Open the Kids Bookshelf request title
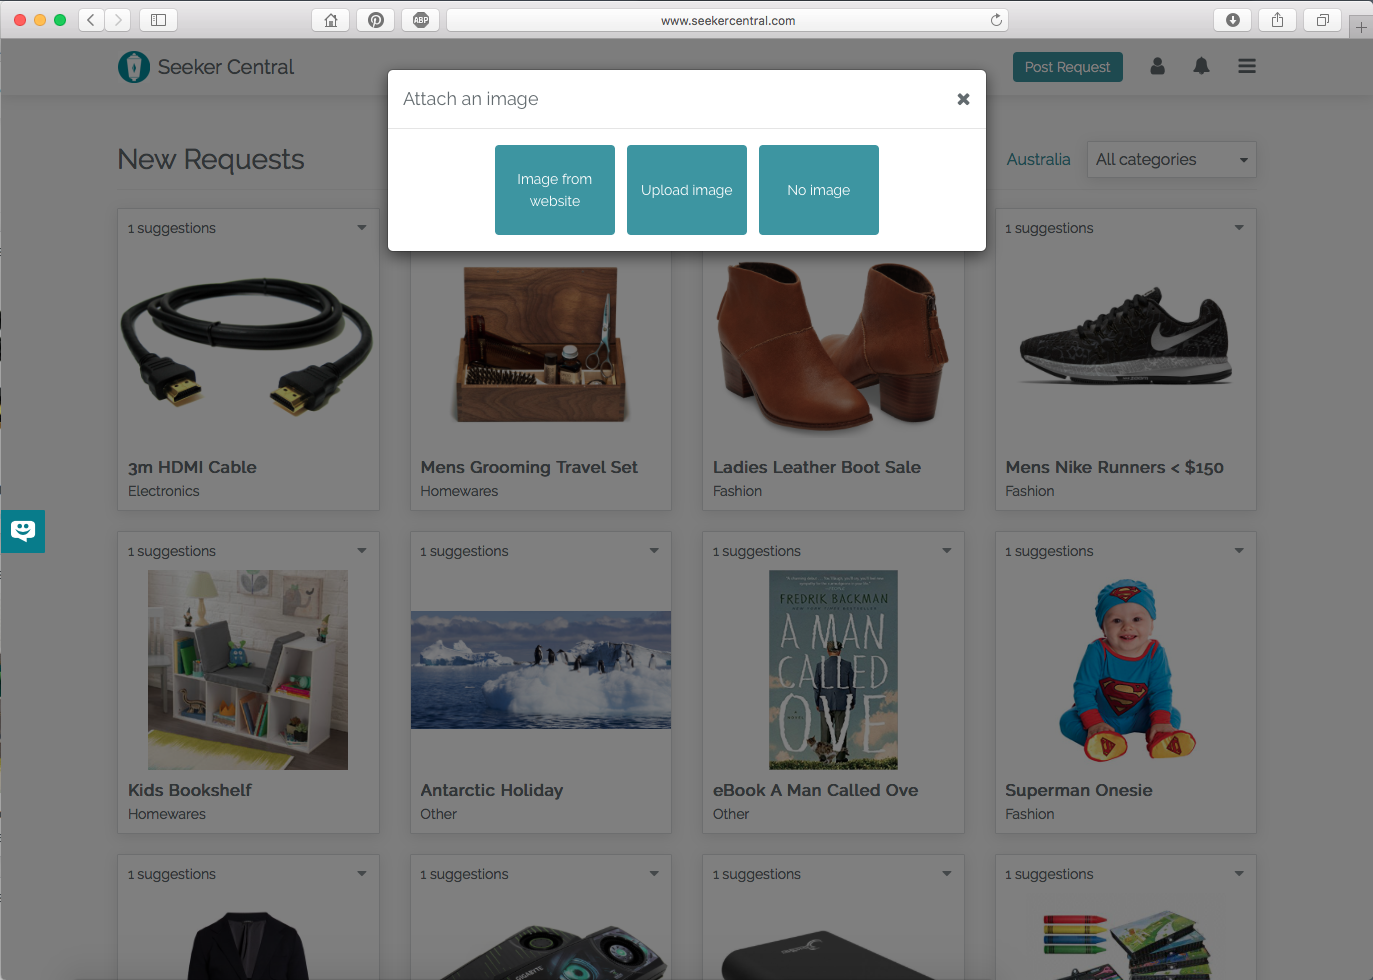The height and width of the screenshot is (980, 1373). pos(190,790)
